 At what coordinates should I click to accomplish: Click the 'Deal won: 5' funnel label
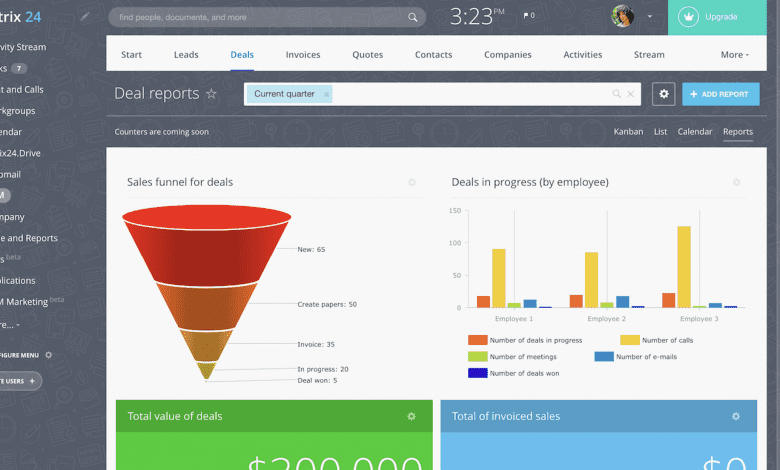click(317, 380)
